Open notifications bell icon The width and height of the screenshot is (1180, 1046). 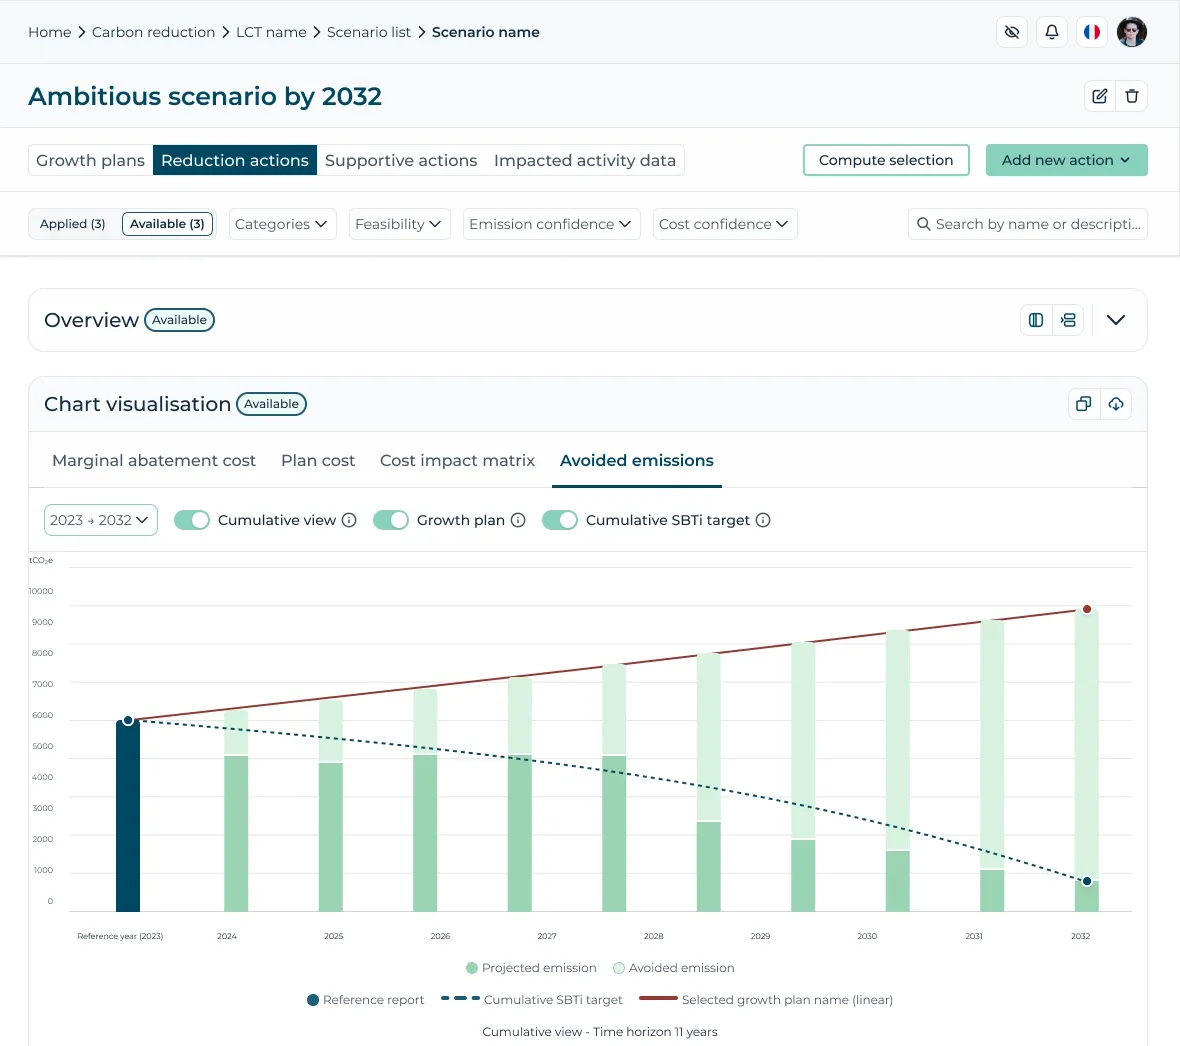point(1051,32)
